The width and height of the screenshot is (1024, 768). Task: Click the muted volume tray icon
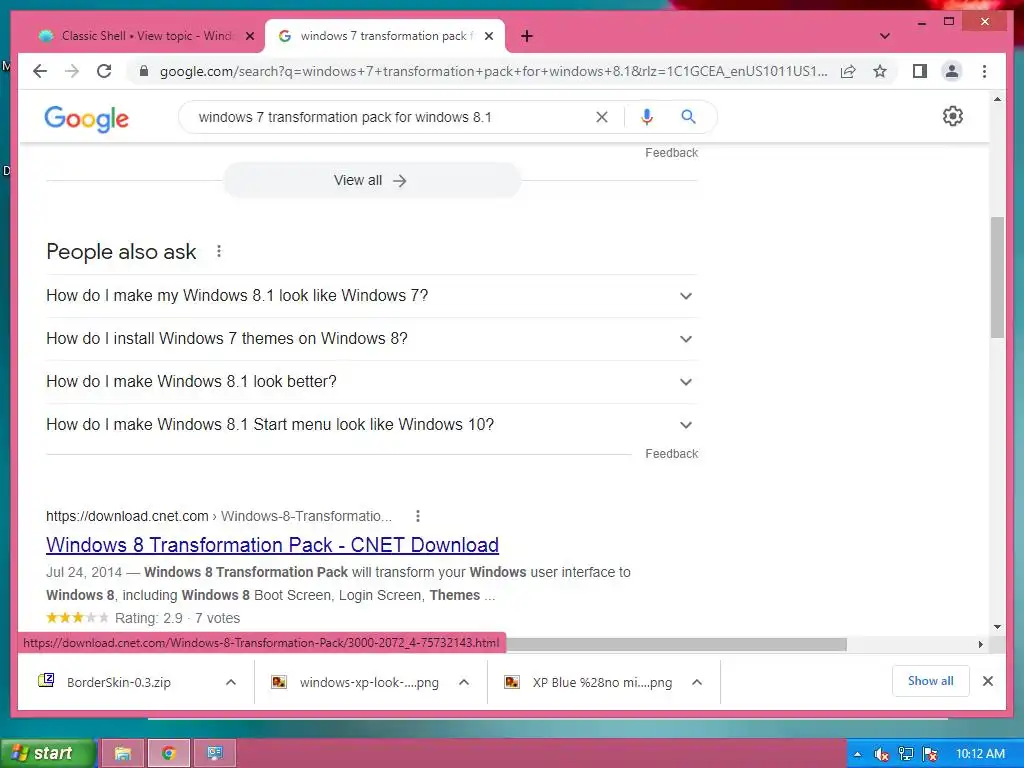882,754
